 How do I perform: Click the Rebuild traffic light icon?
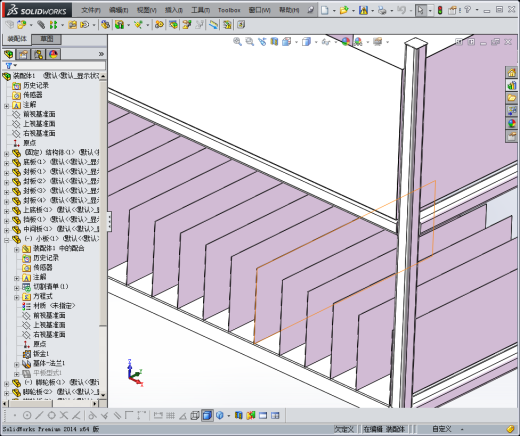coord(440,10)
